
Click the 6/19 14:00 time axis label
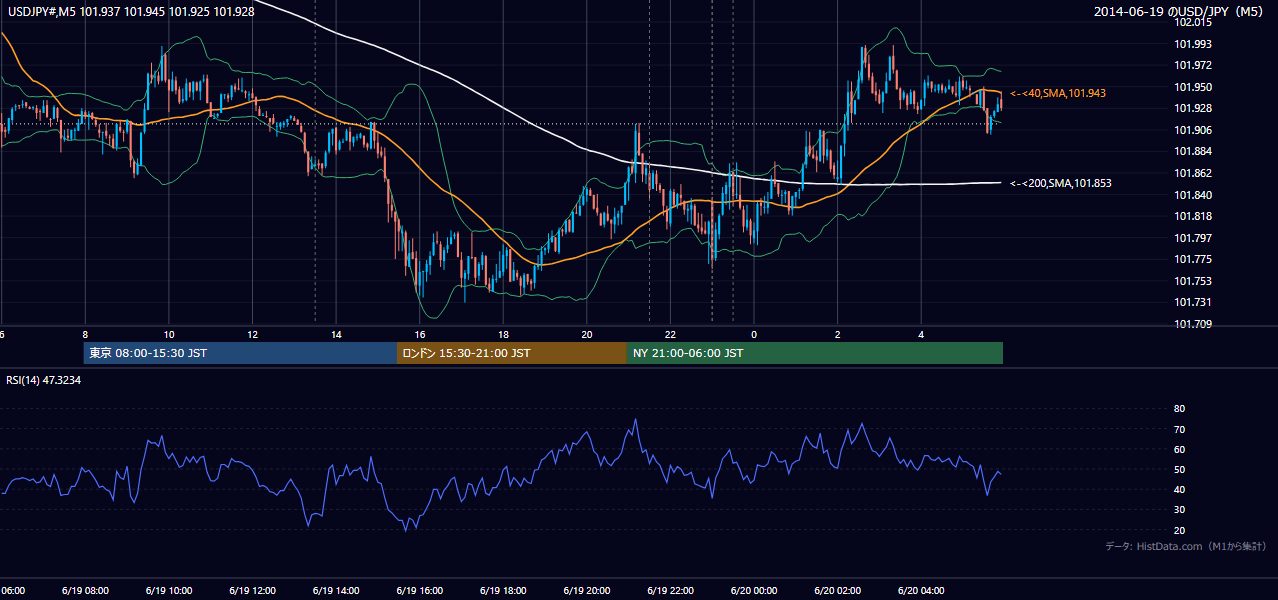click(336, 590)
